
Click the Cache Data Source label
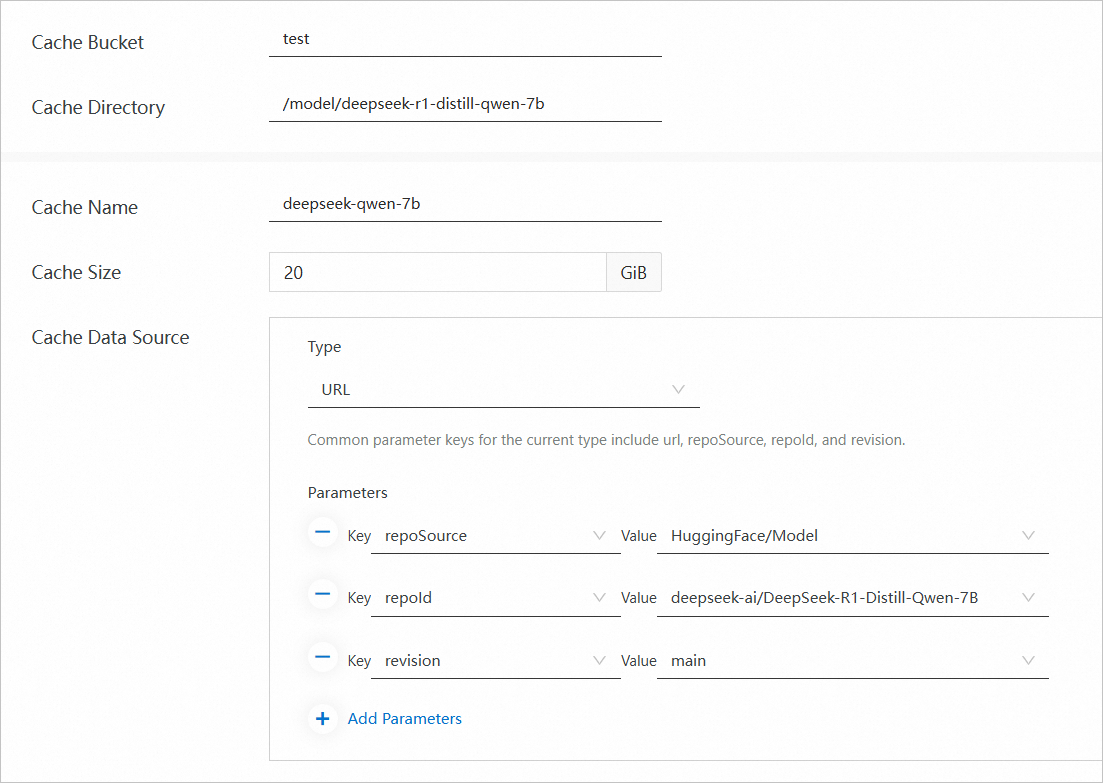[x=110, y=337]
